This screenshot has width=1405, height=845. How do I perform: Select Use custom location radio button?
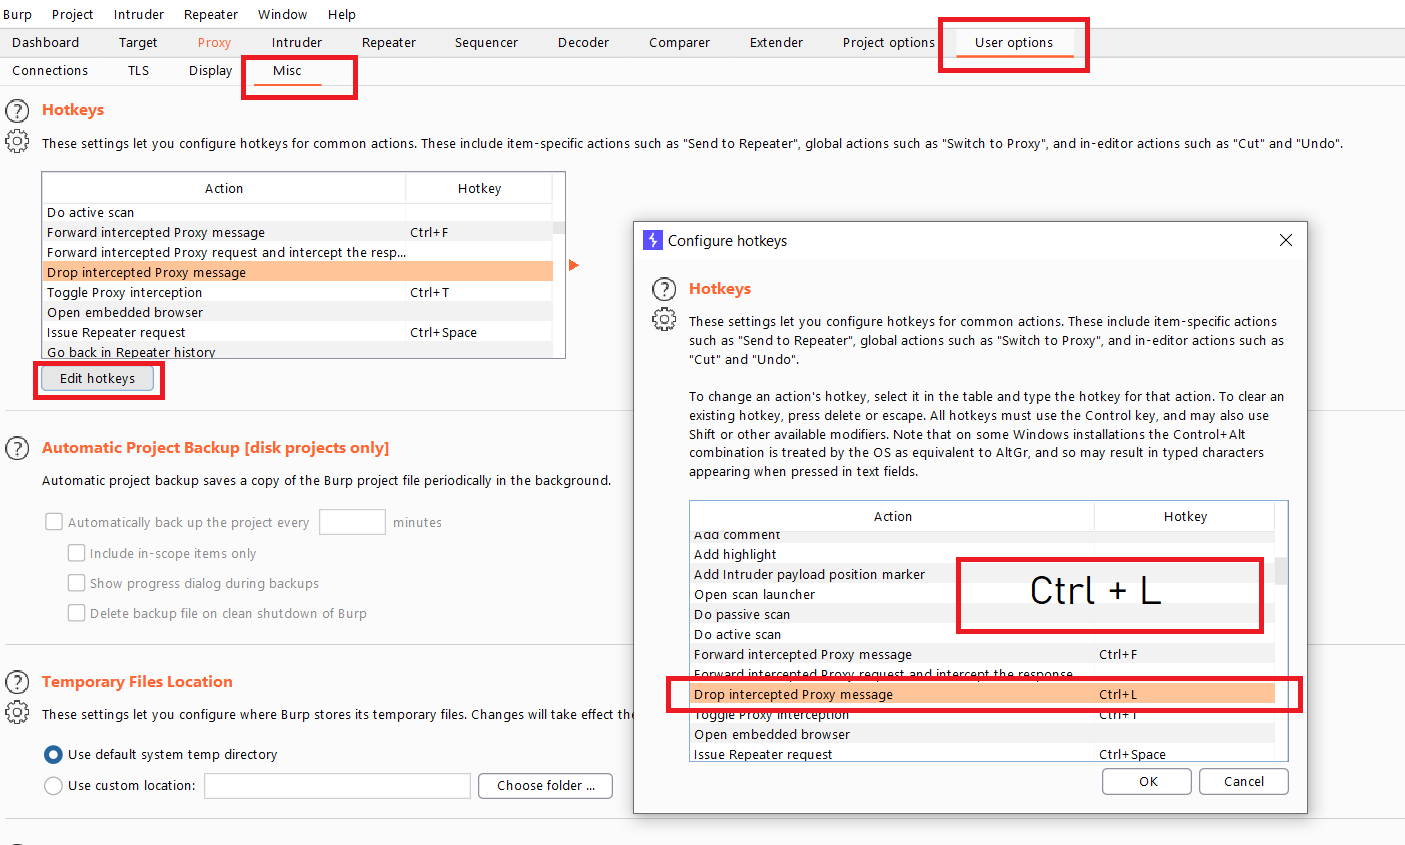[52, 785]
